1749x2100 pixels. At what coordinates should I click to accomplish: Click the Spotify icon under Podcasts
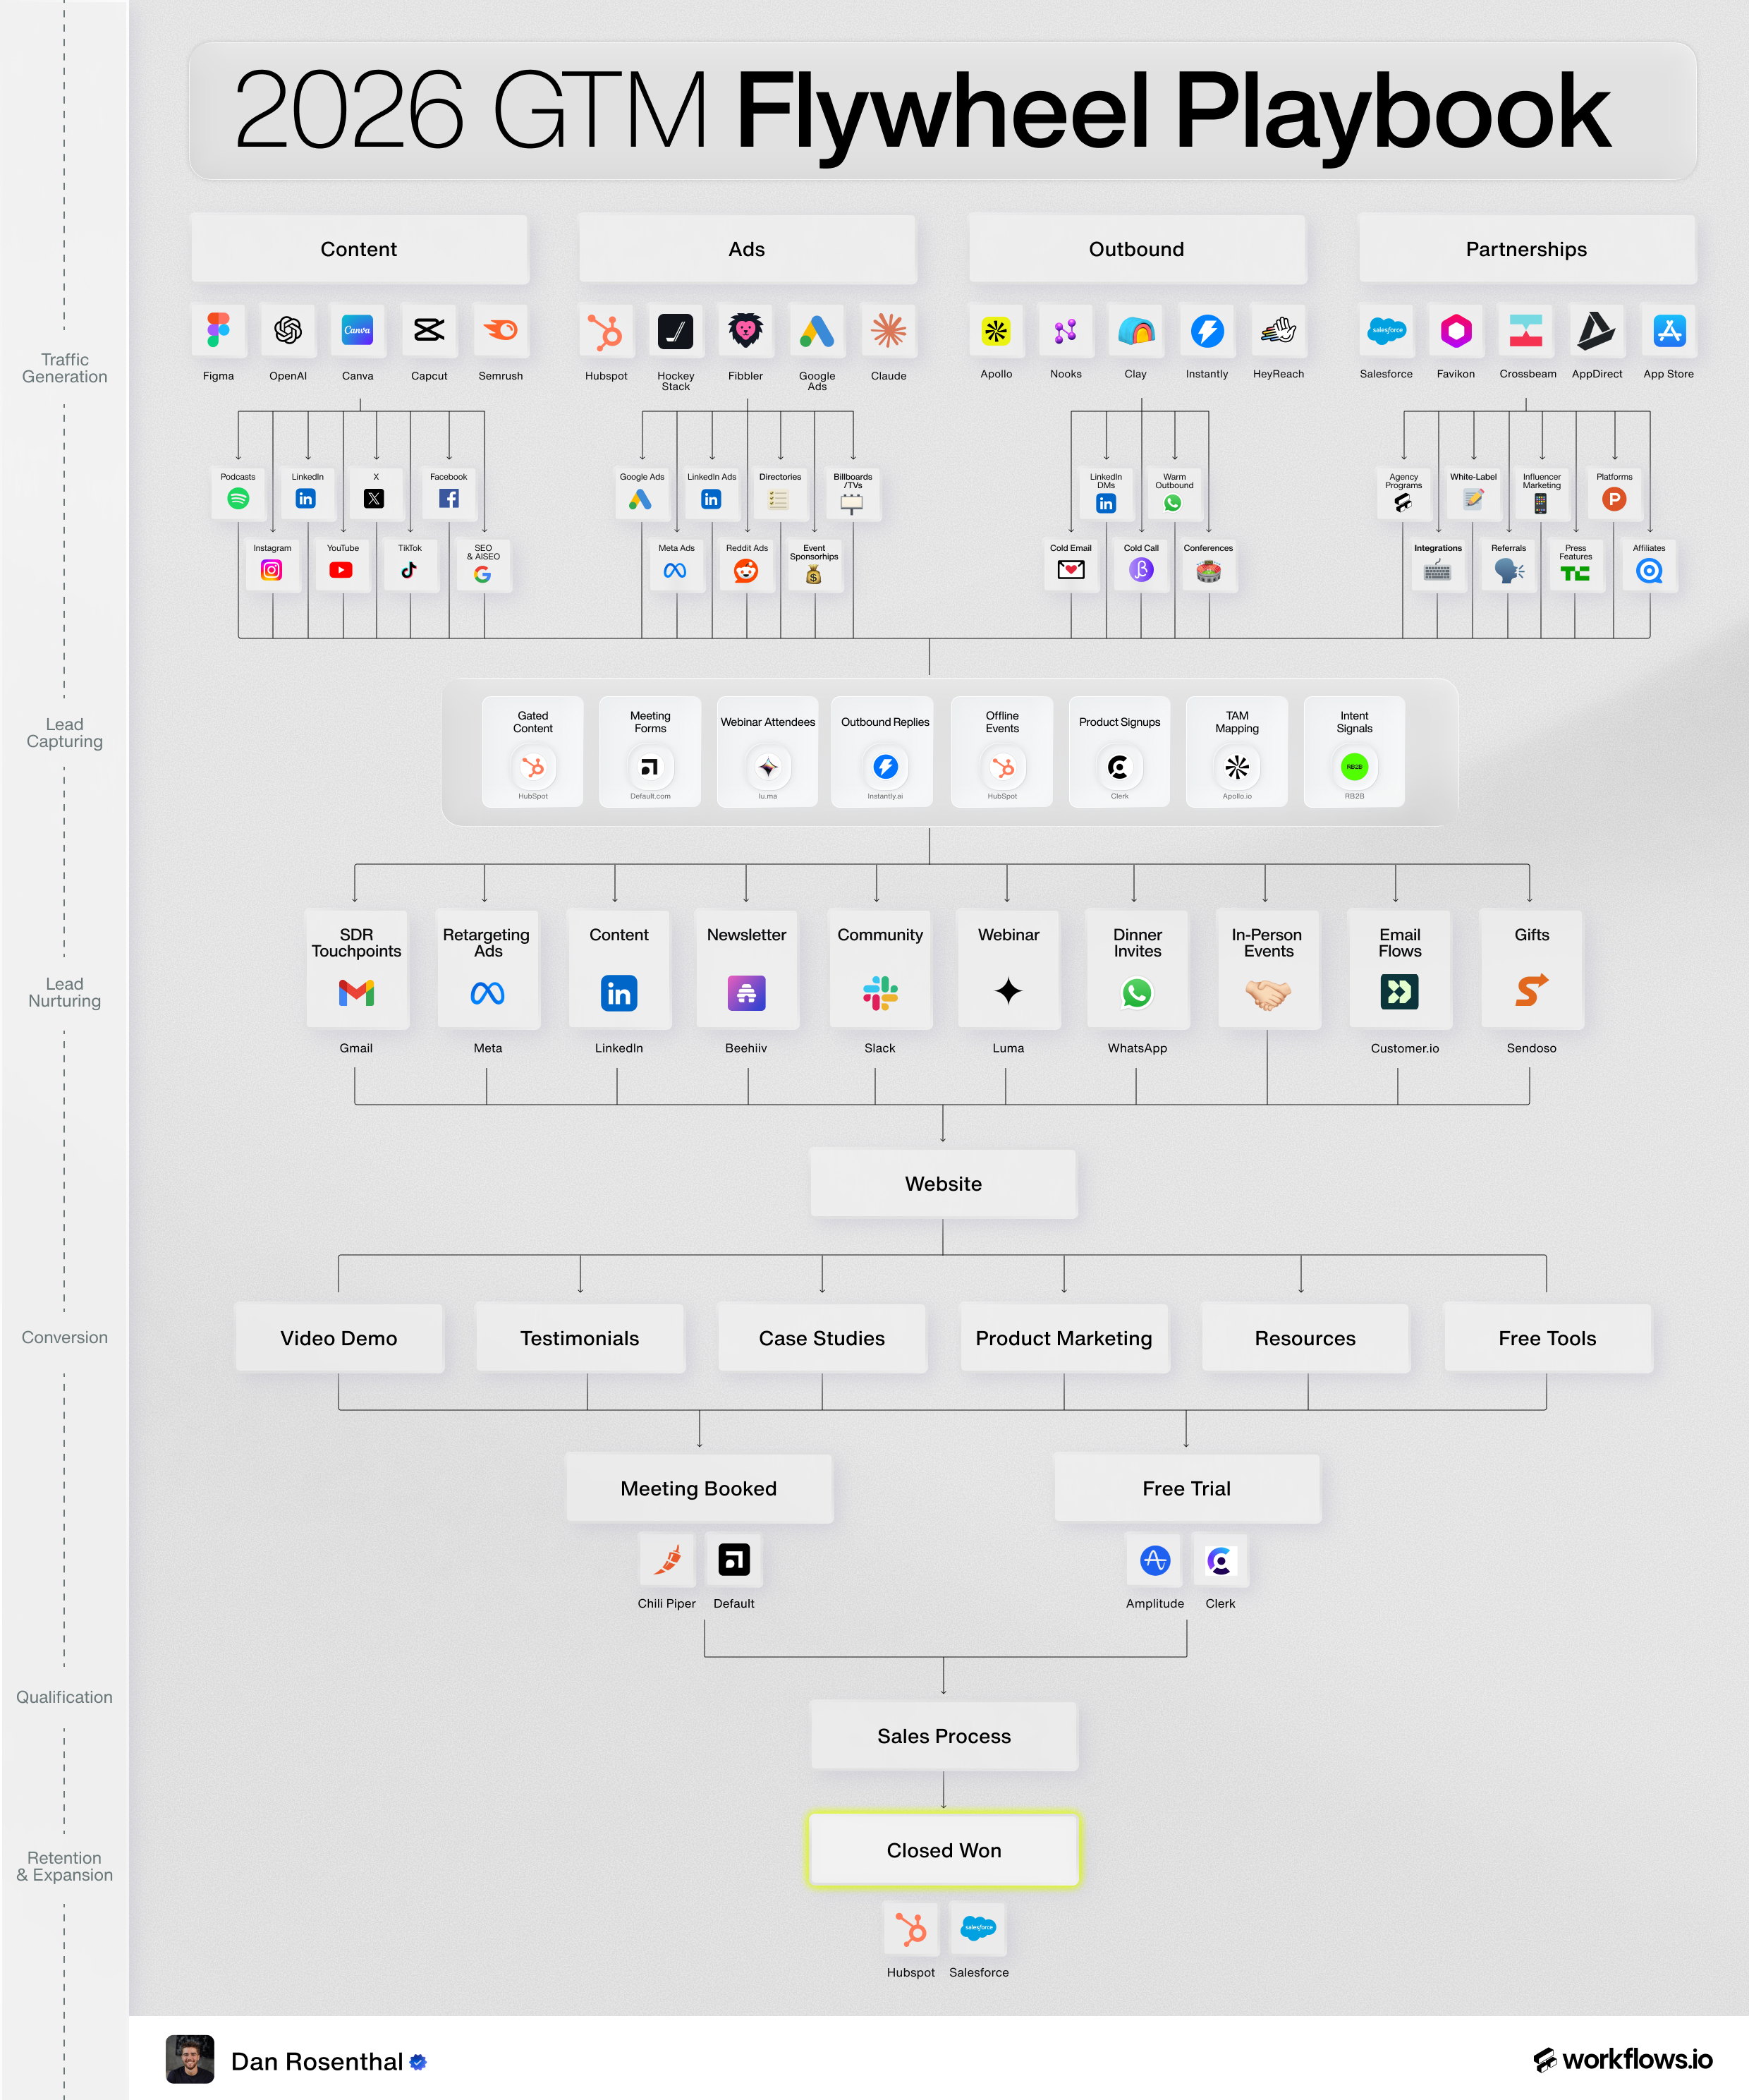[x=238, y=498]
